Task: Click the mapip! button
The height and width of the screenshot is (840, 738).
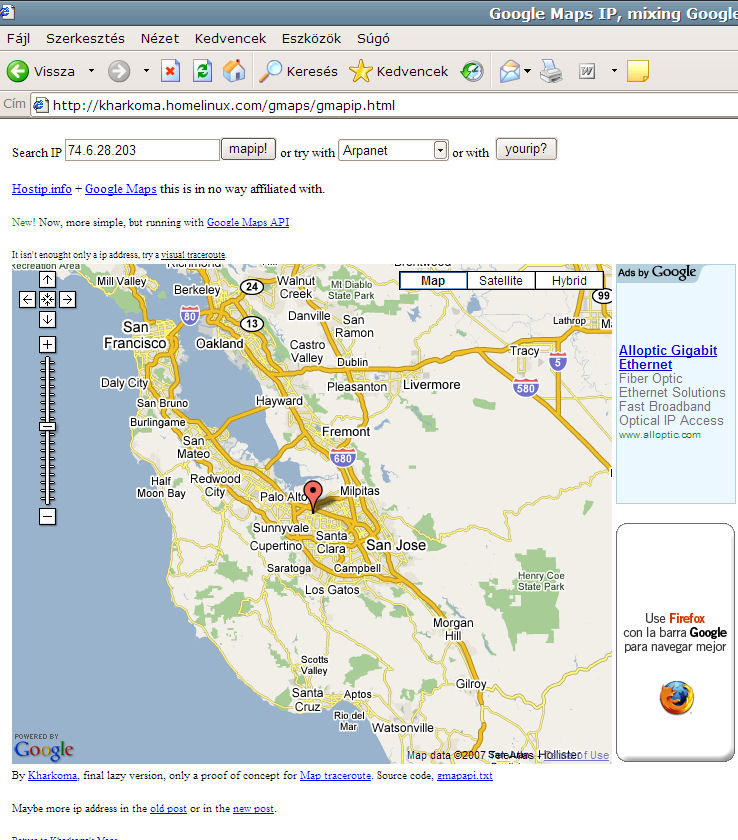Action: (x=248, y=149)
